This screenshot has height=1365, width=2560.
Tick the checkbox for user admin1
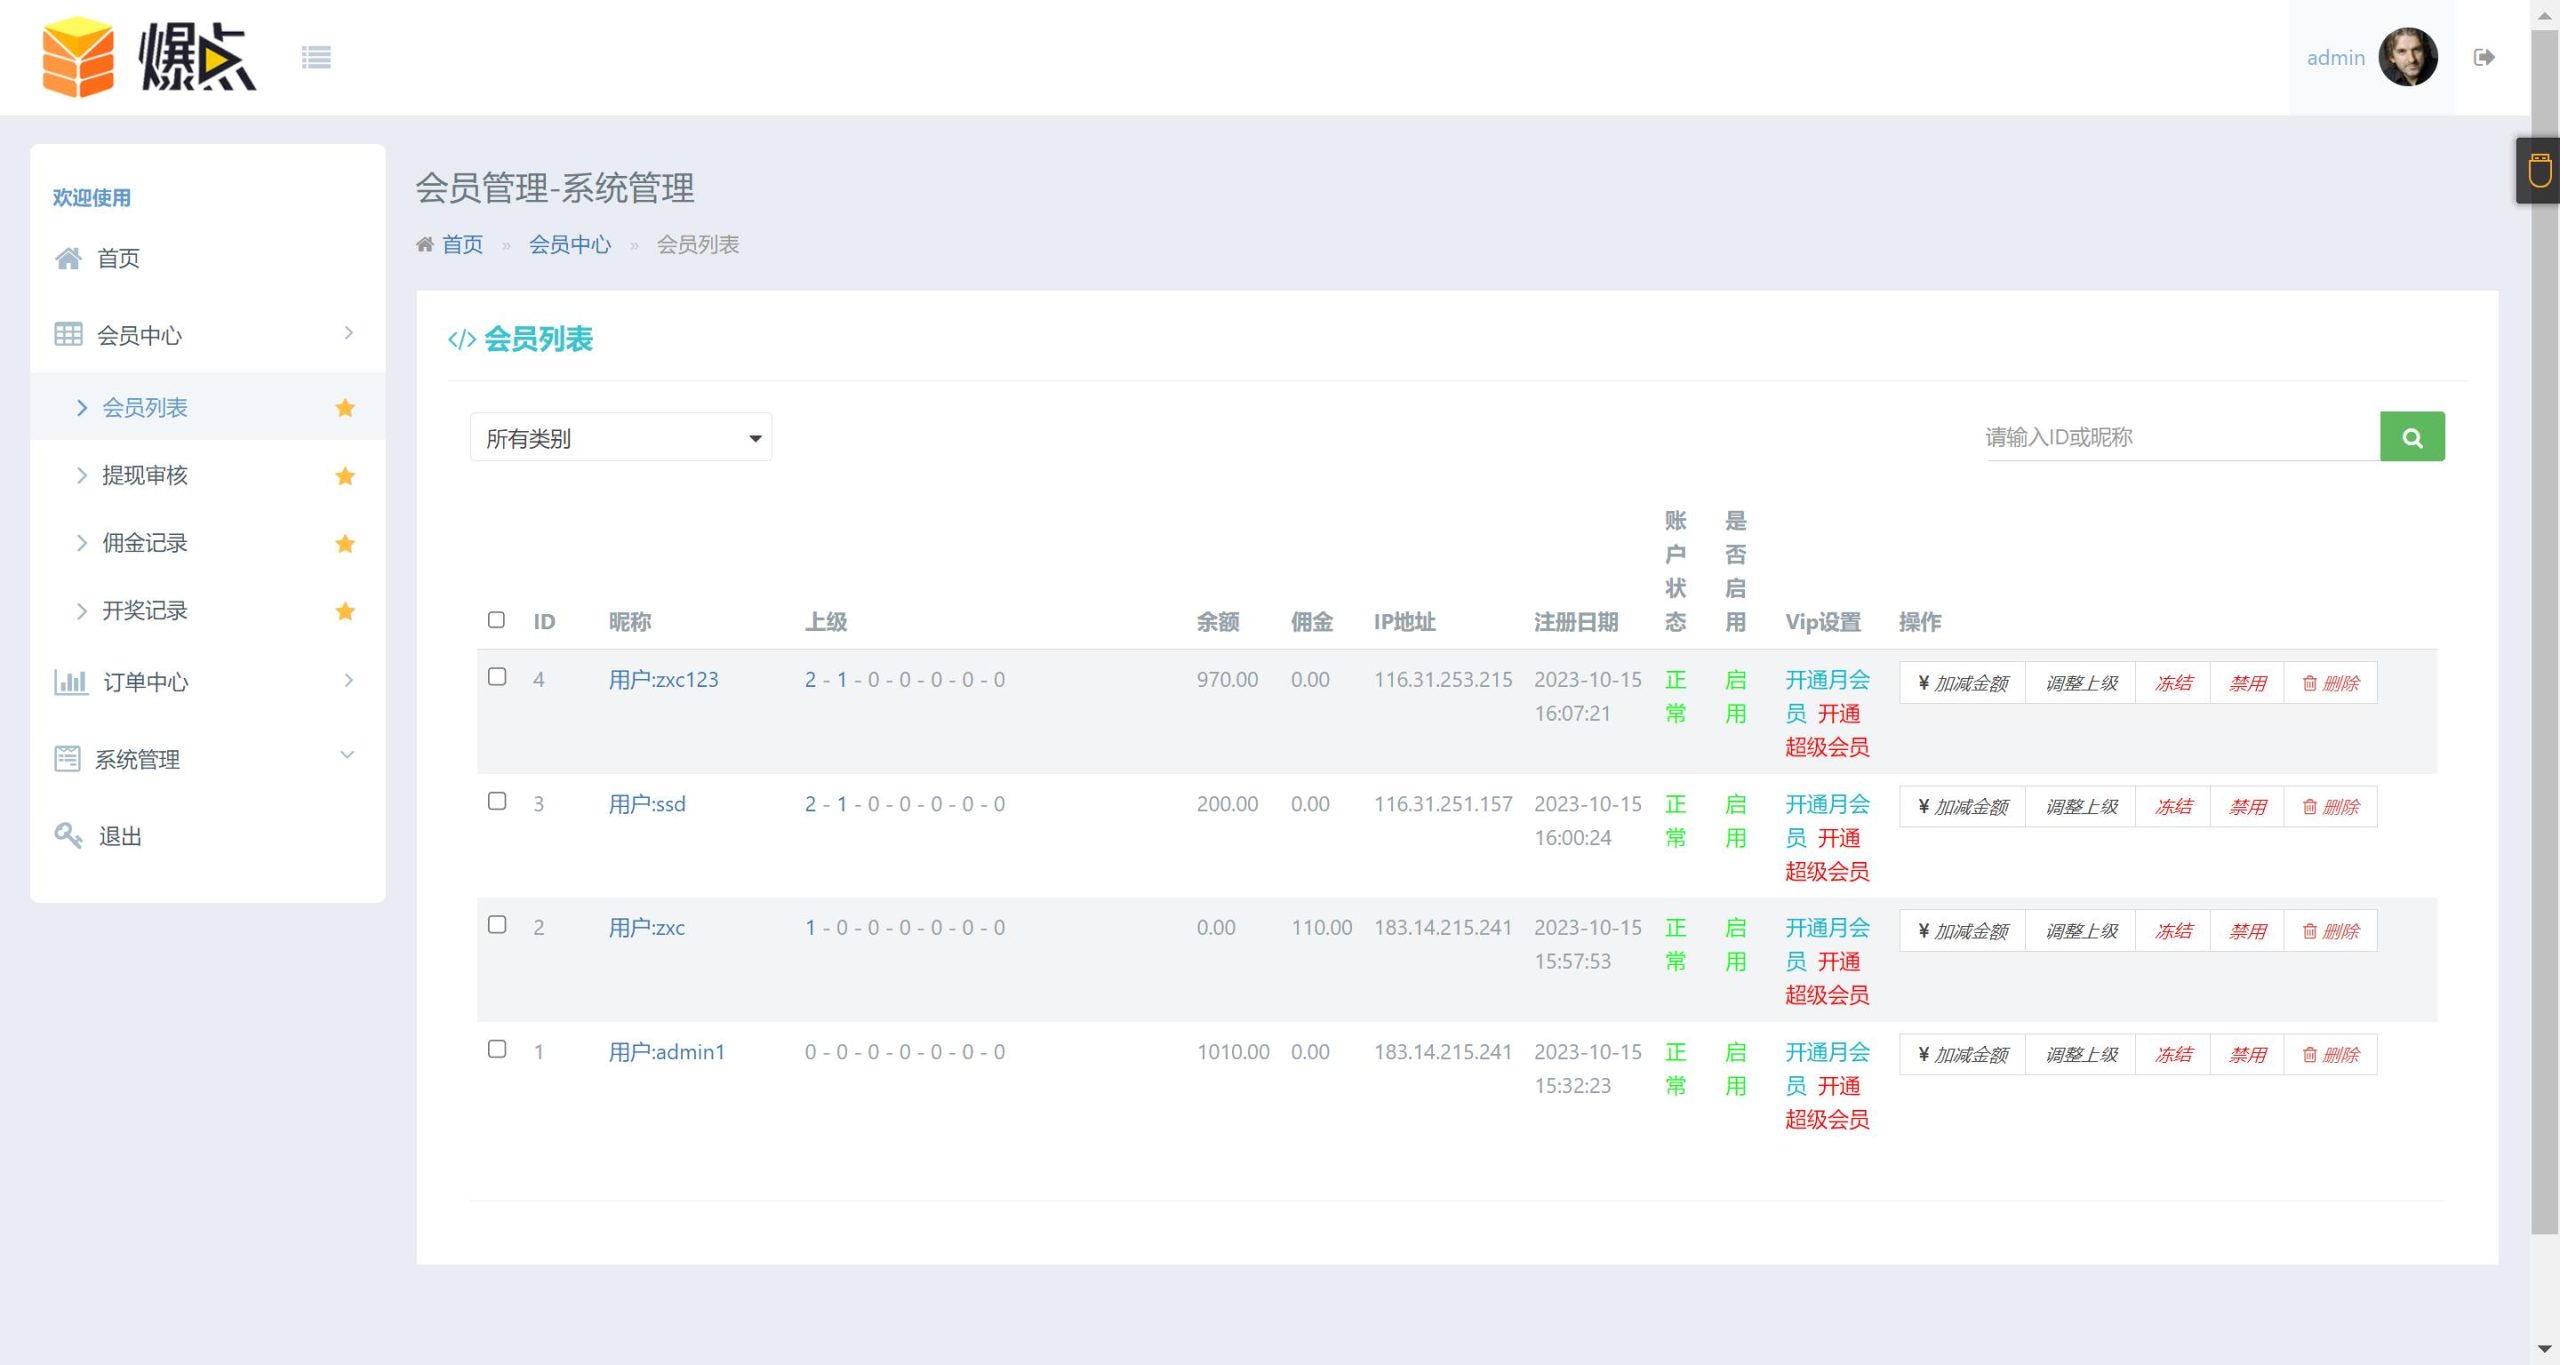coord(497,1049)
